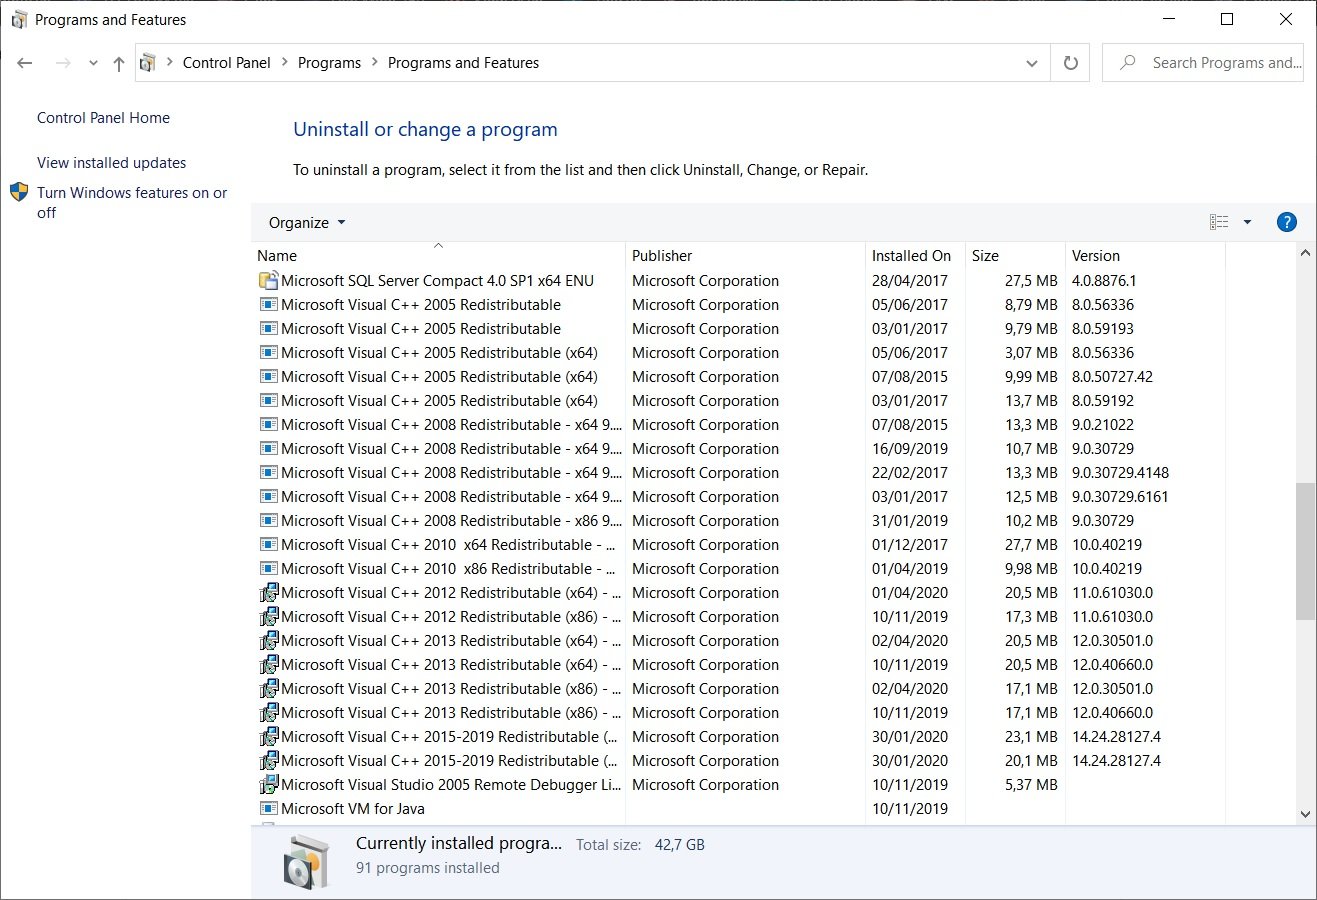Screen dimensions: 1317x900
Task: Open Turn Windows features on or off
Action: pyautogui.click(x=132, y=202)
